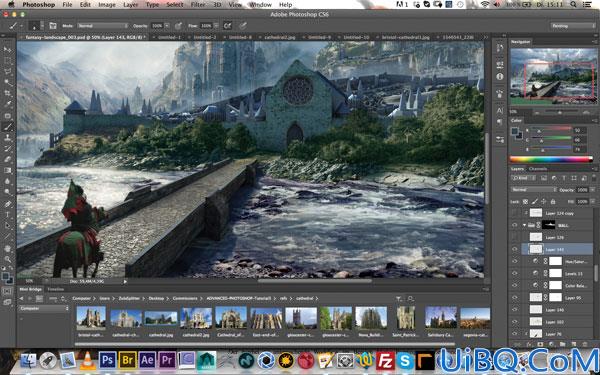Select the Hand tool
Viewport: 600px width, 375px height.
coord(7,249)
